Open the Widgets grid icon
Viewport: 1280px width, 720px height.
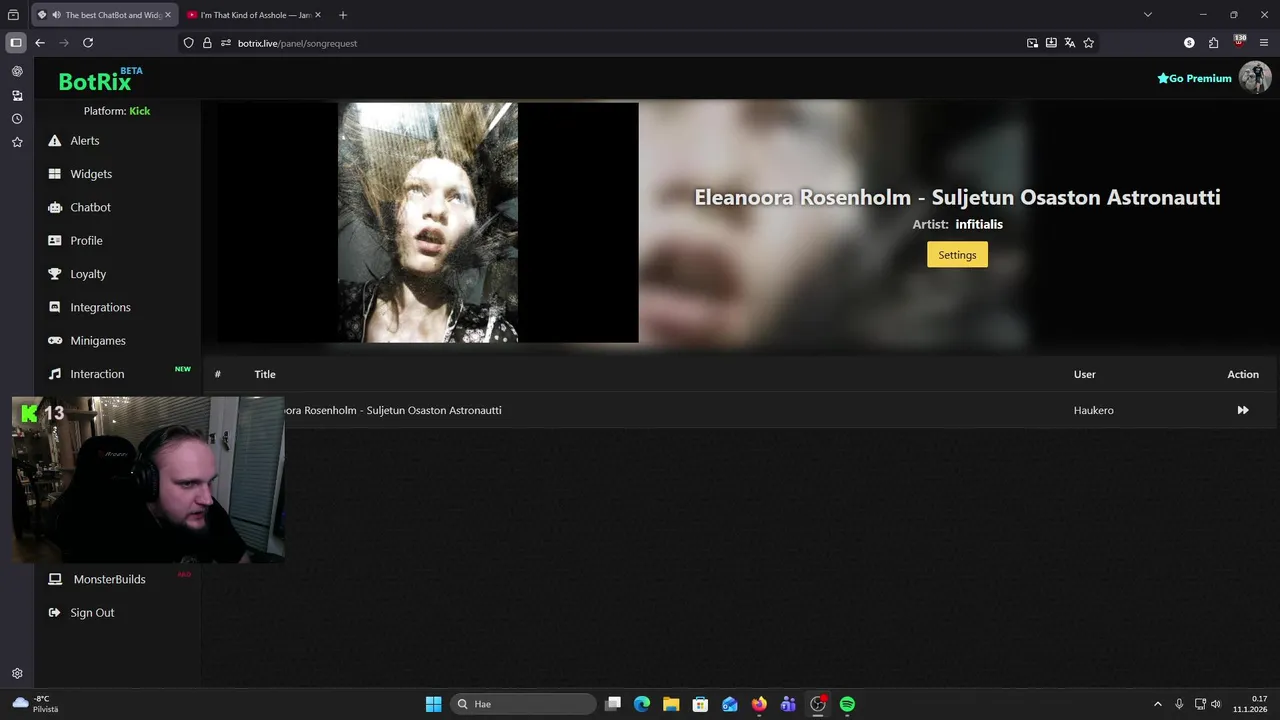[55, 174]
